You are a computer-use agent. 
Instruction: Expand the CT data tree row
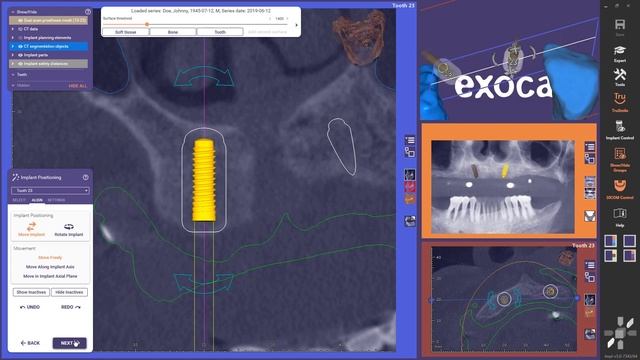pos(13,29)
